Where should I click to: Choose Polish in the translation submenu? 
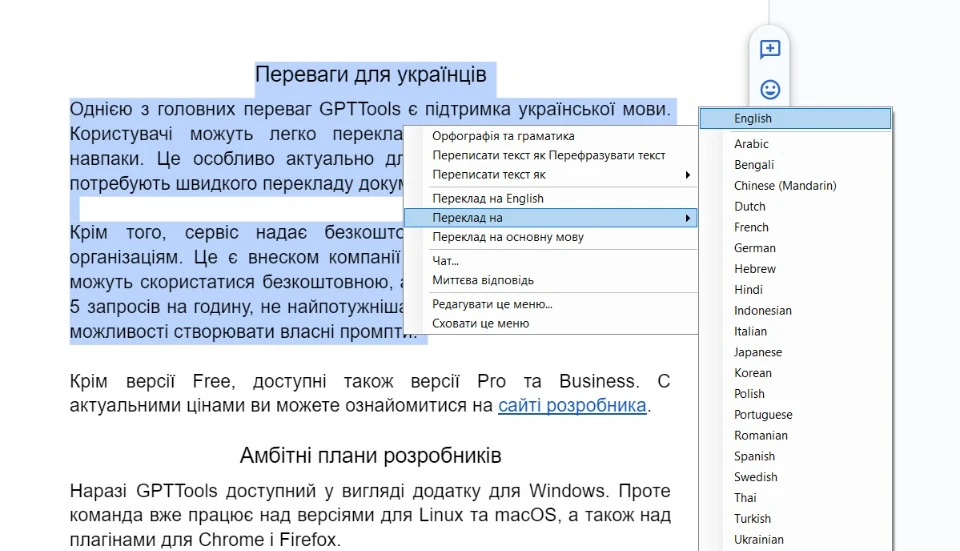[749, 394]
